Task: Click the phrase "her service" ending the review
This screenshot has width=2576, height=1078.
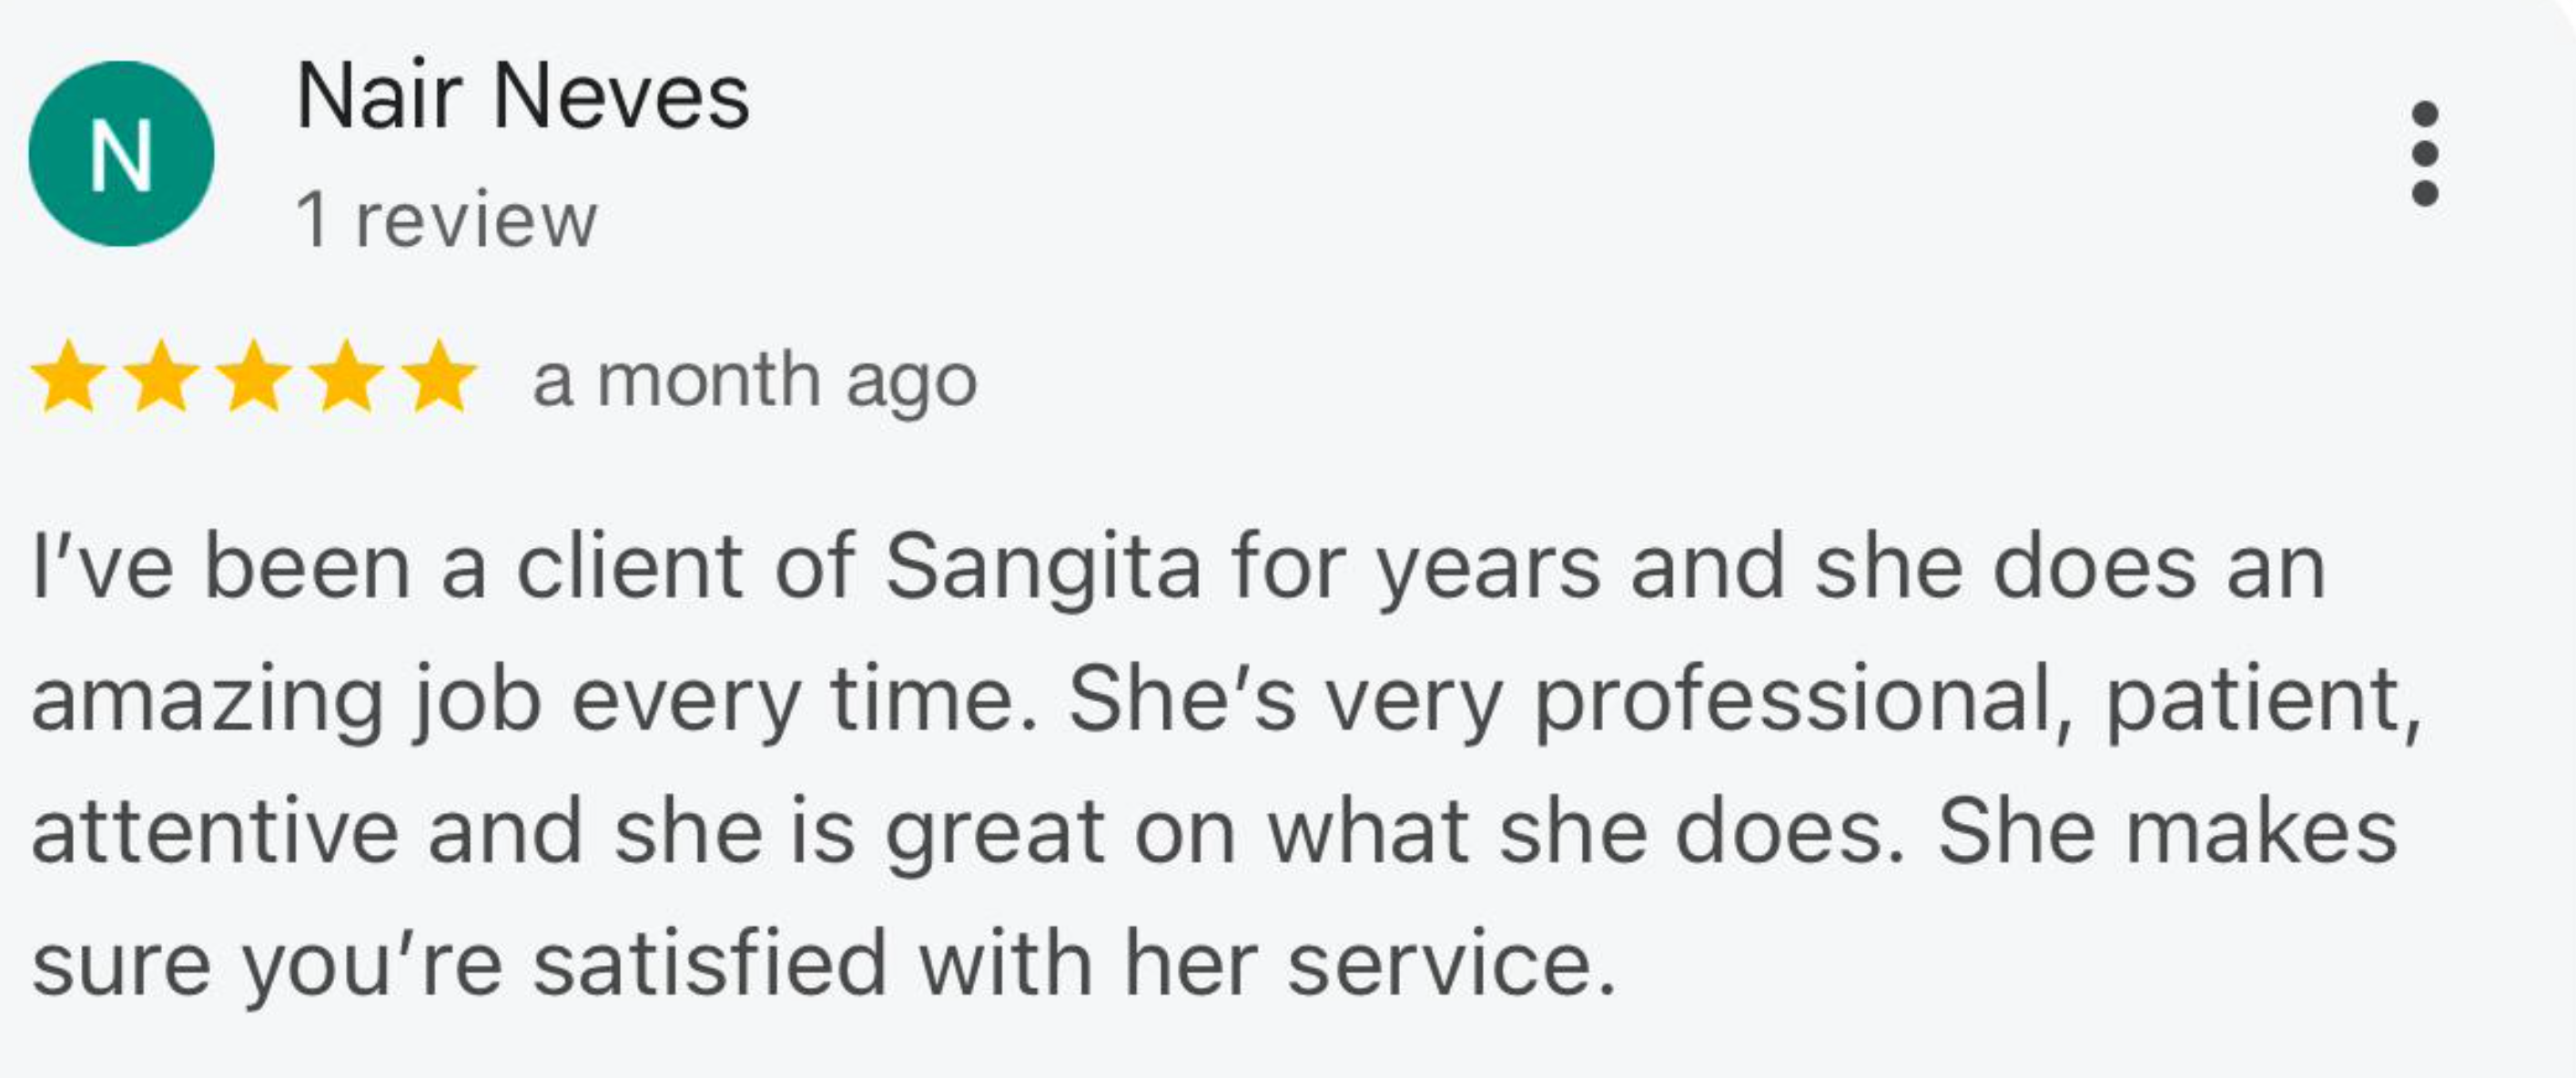Action: pyautogui.click(x=1368, y=964)
